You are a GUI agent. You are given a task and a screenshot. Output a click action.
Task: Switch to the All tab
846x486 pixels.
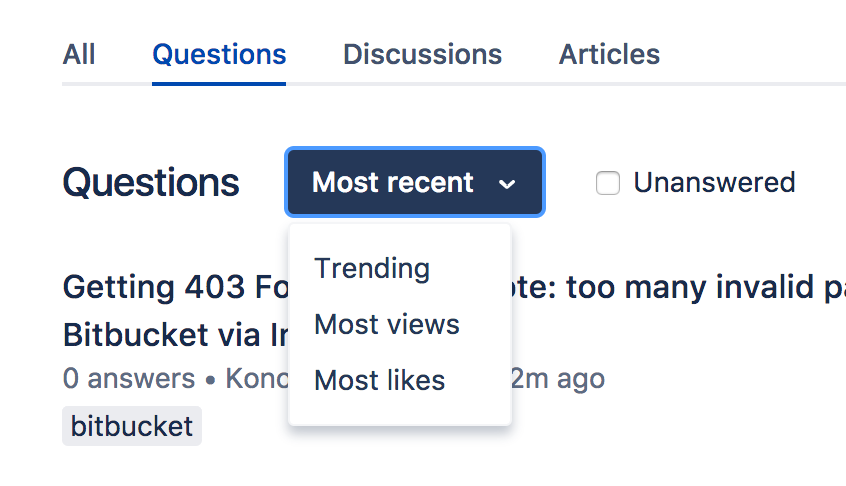click(x=79, y=54)
